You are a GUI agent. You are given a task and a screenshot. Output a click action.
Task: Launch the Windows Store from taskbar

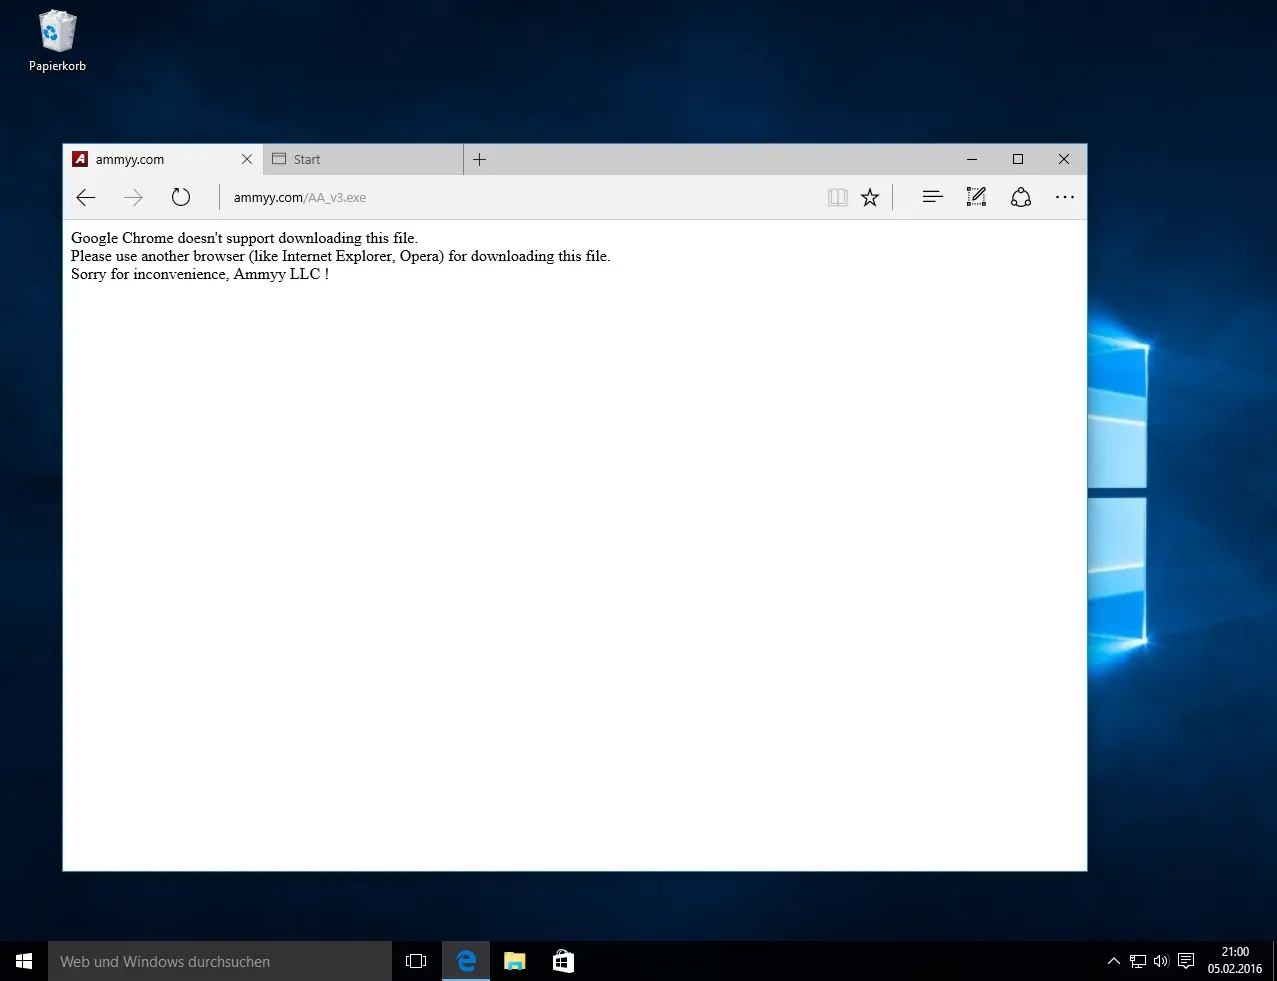563,961
